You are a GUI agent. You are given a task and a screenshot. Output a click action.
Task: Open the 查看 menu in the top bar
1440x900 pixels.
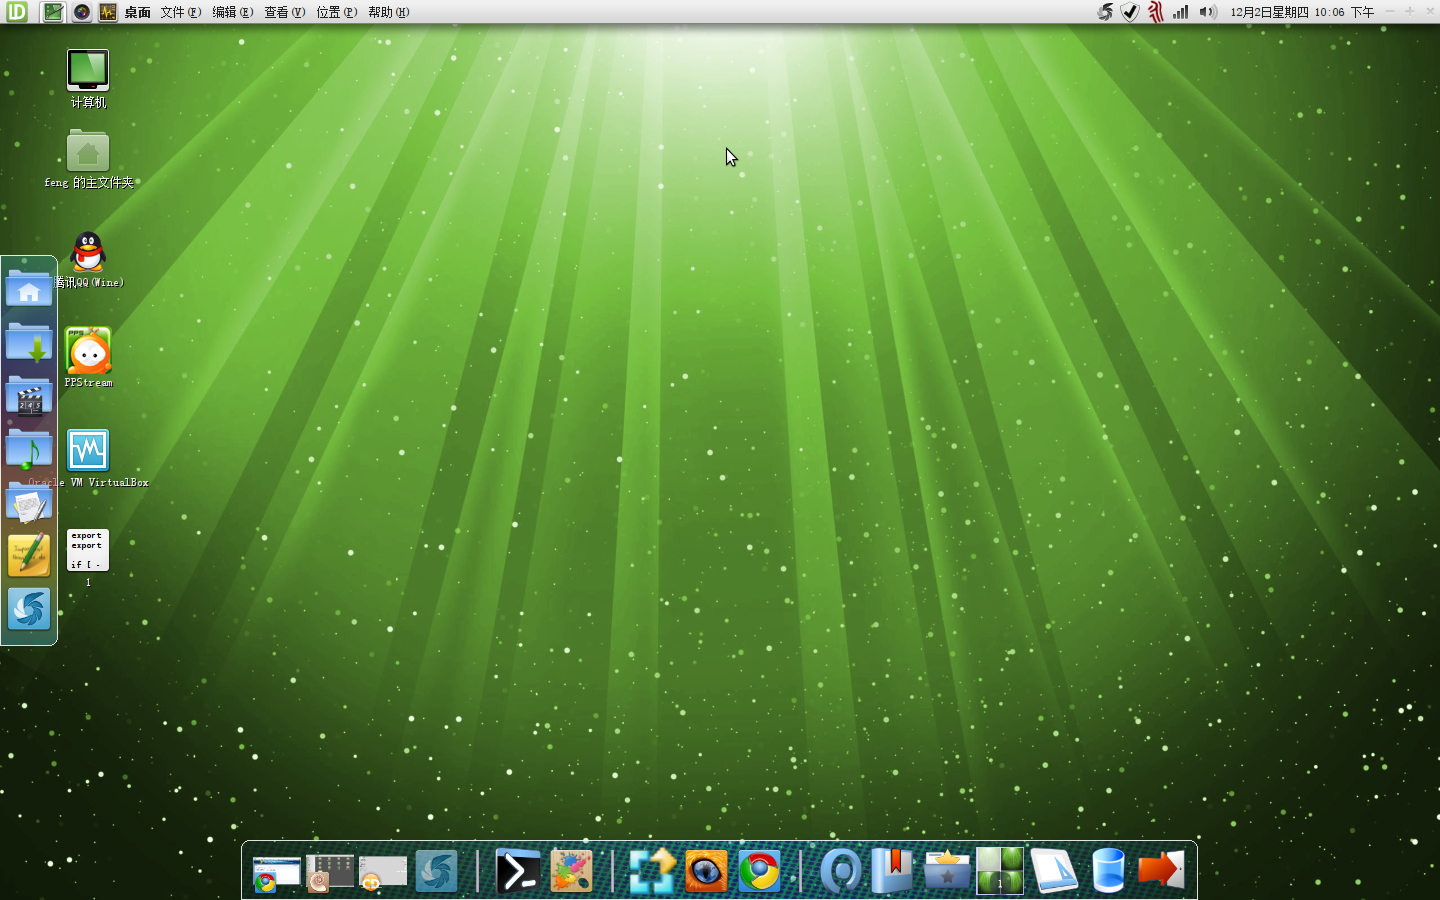tap(285, 12)
